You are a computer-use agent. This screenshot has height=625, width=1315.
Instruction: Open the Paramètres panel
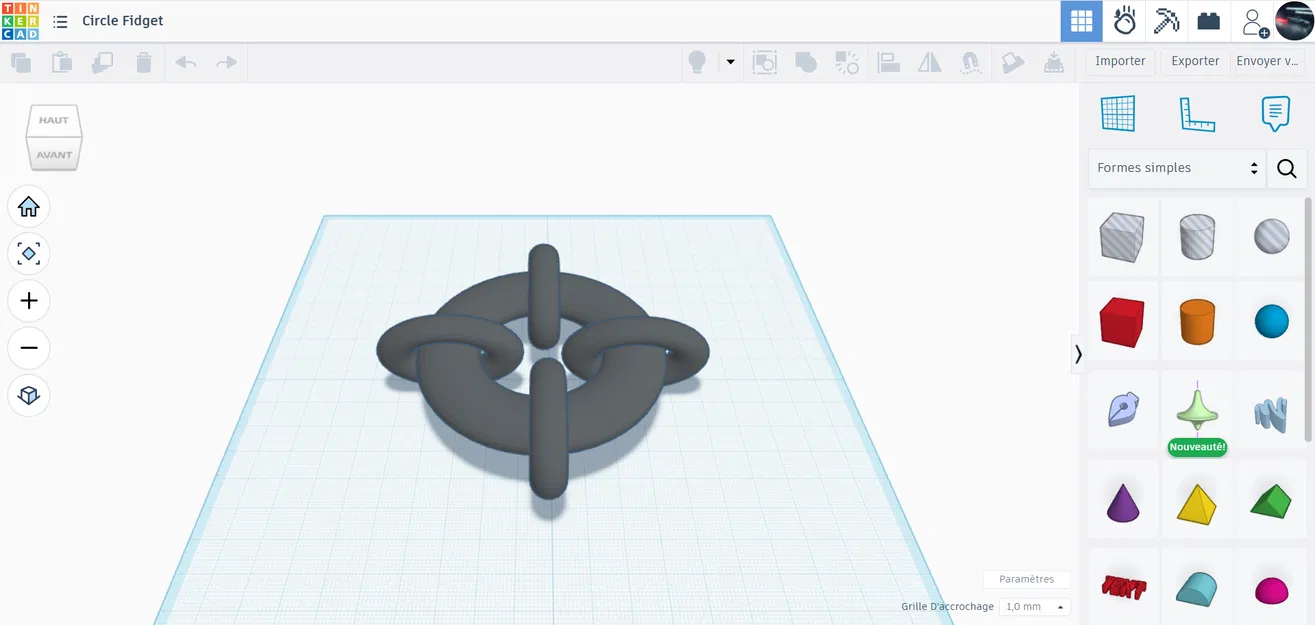tap(1027, 578)
